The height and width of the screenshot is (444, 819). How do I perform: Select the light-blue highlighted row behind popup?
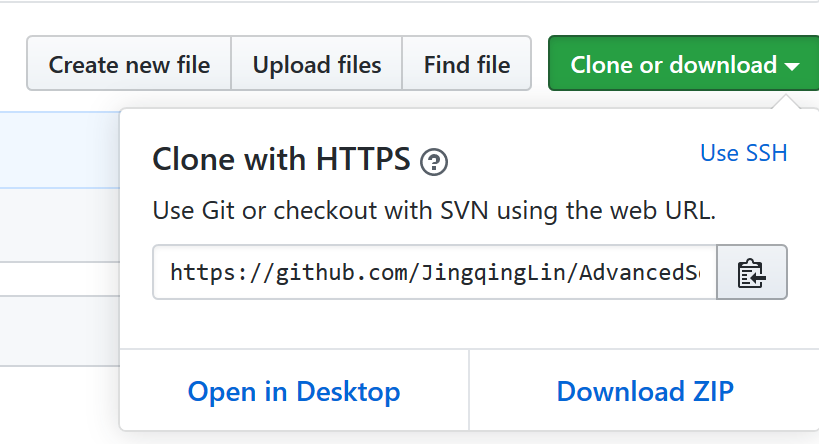[x=60, y=150]
